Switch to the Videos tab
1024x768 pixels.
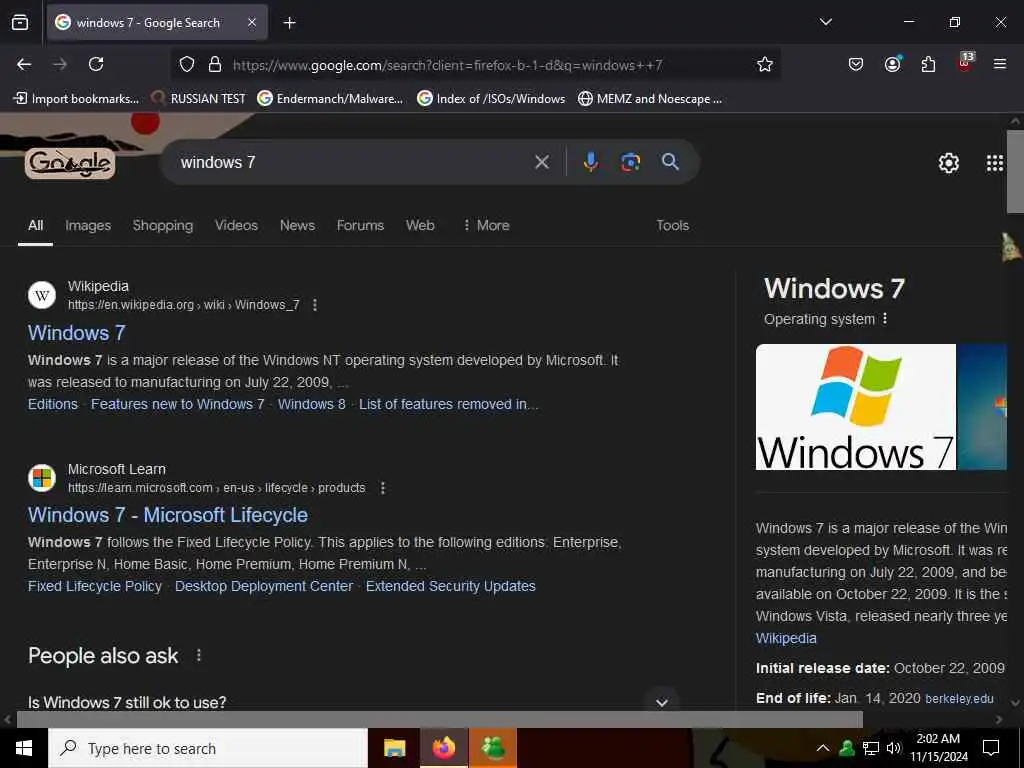click(x=236, y=225)
